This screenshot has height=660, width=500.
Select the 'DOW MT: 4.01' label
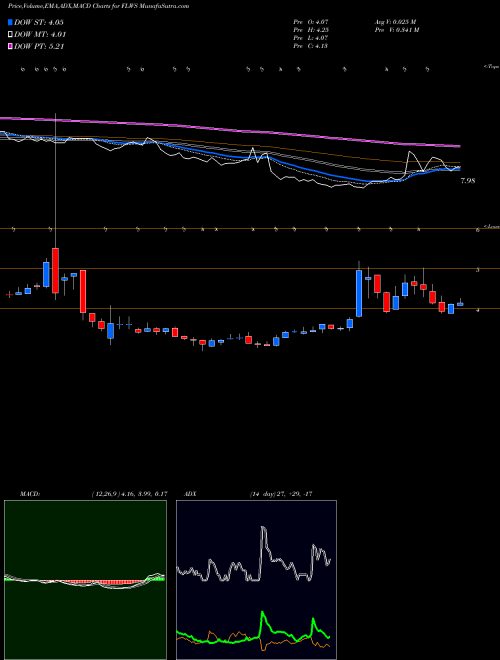coord(40,35)
